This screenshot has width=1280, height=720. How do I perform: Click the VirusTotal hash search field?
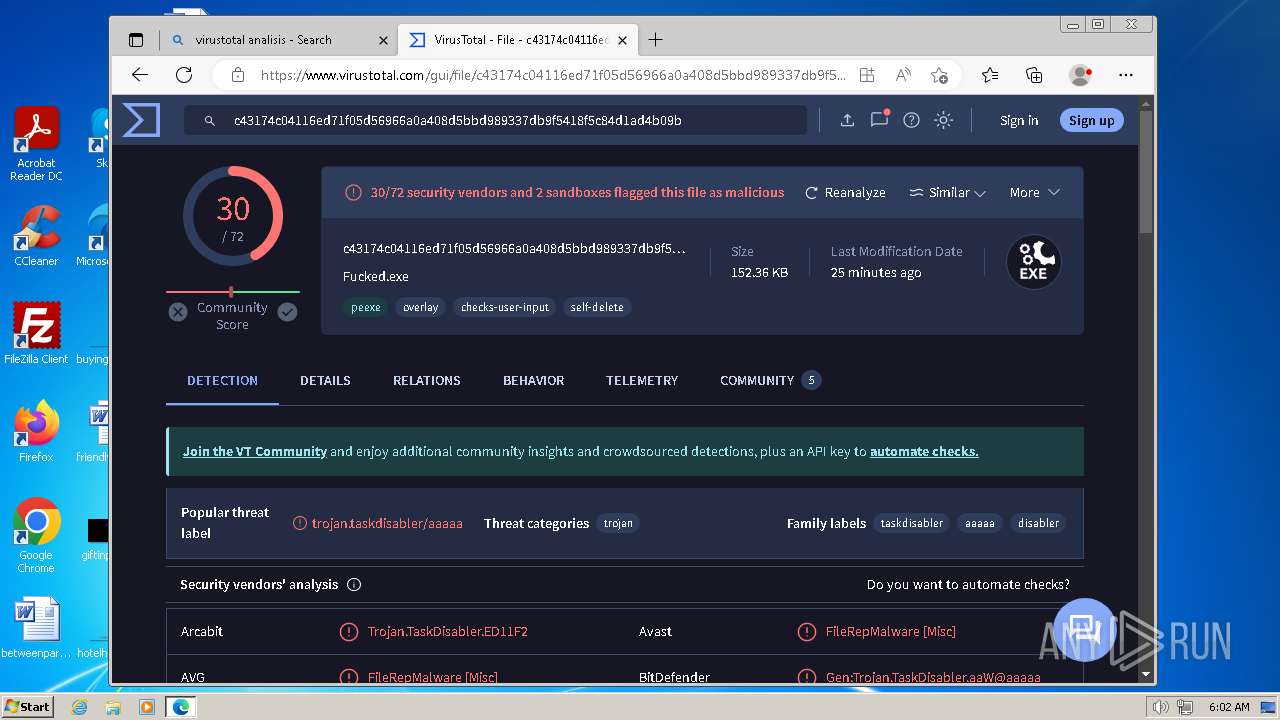[x=495, y=120]
